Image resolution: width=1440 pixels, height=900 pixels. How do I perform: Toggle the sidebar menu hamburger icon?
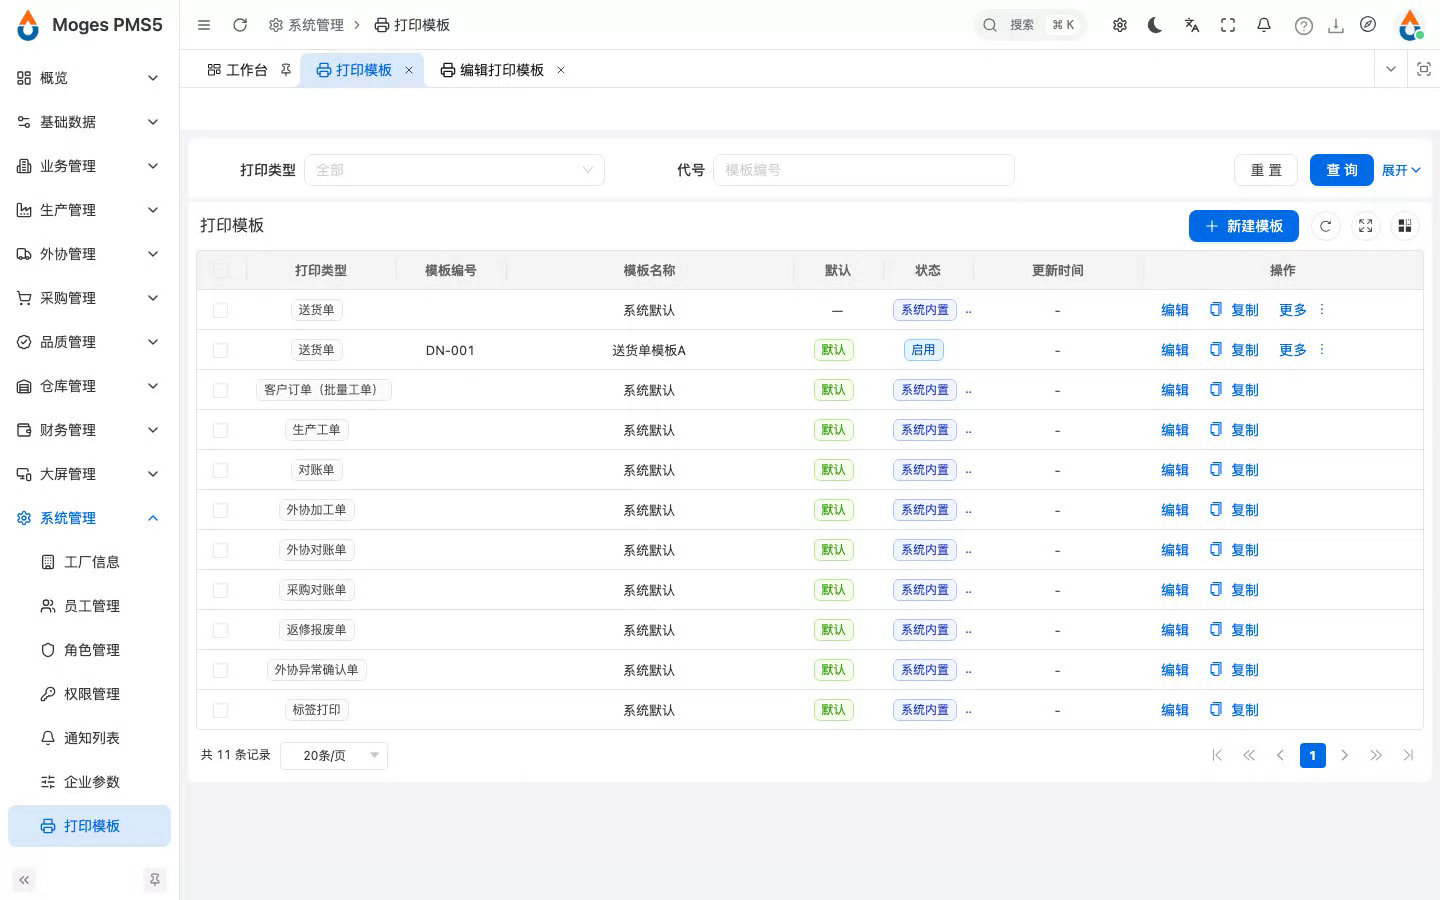(204, 25)
